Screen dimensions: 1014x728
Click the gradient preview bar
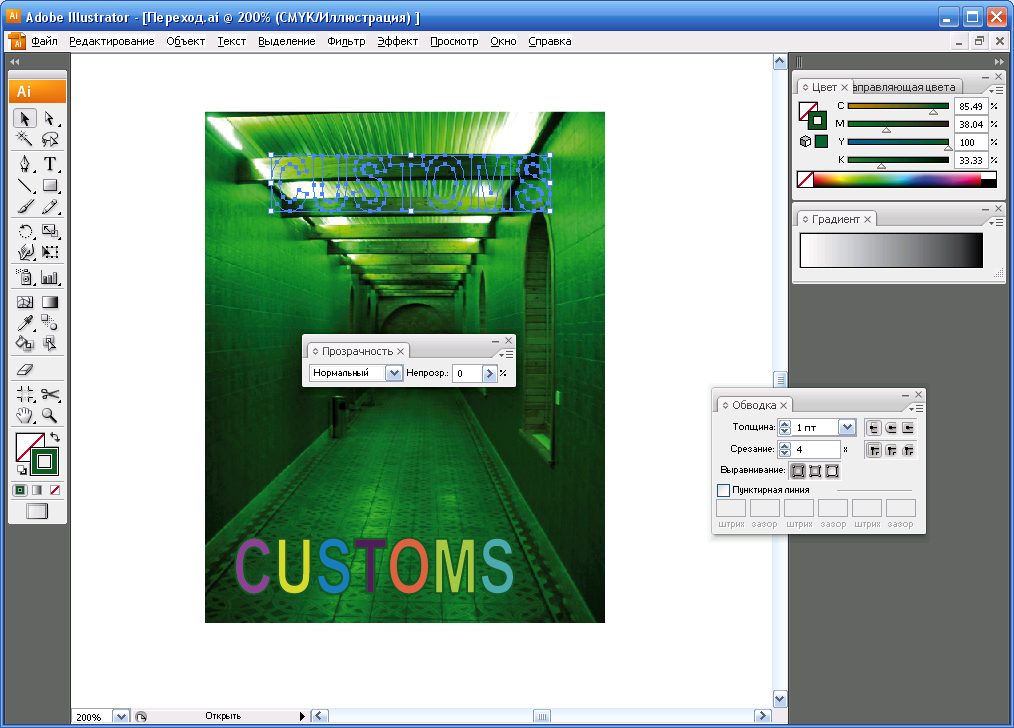coord(891,250)
